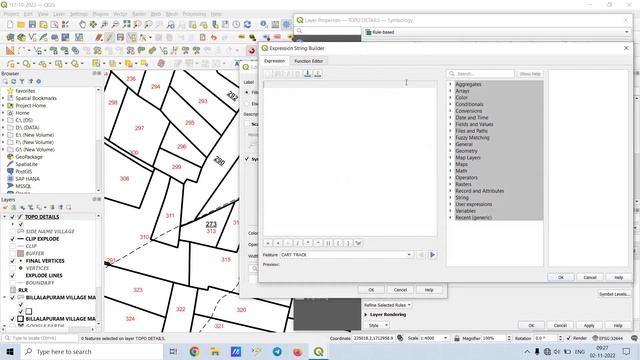Expand the String function group
The width and height of the screenshot is (640, 360).
tap(451, 198)
